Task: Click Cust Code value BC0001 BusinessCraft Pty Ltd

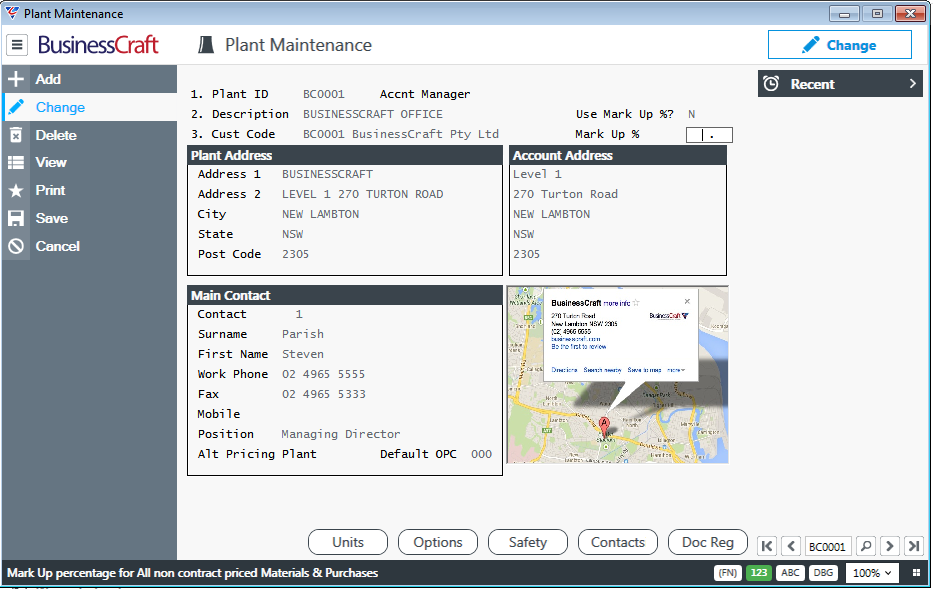Action: [401, 134]
